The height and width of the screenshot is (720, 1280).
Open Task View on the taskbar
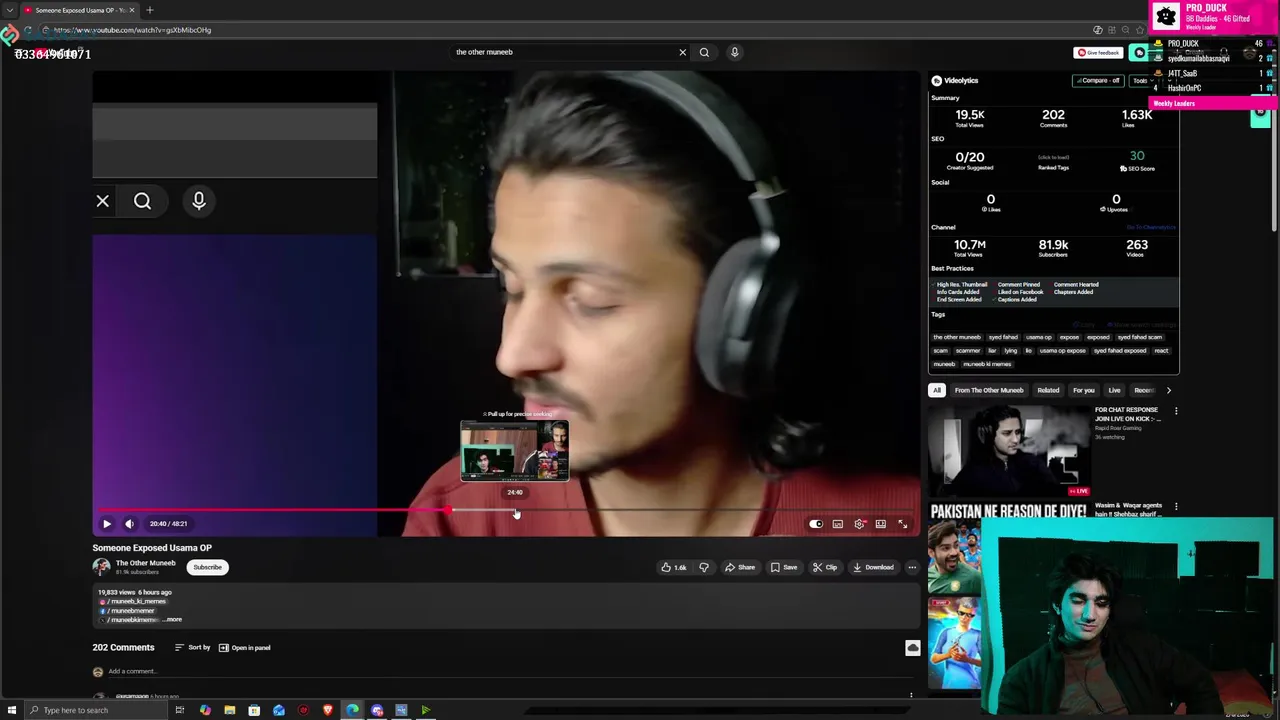pos(180,710)
